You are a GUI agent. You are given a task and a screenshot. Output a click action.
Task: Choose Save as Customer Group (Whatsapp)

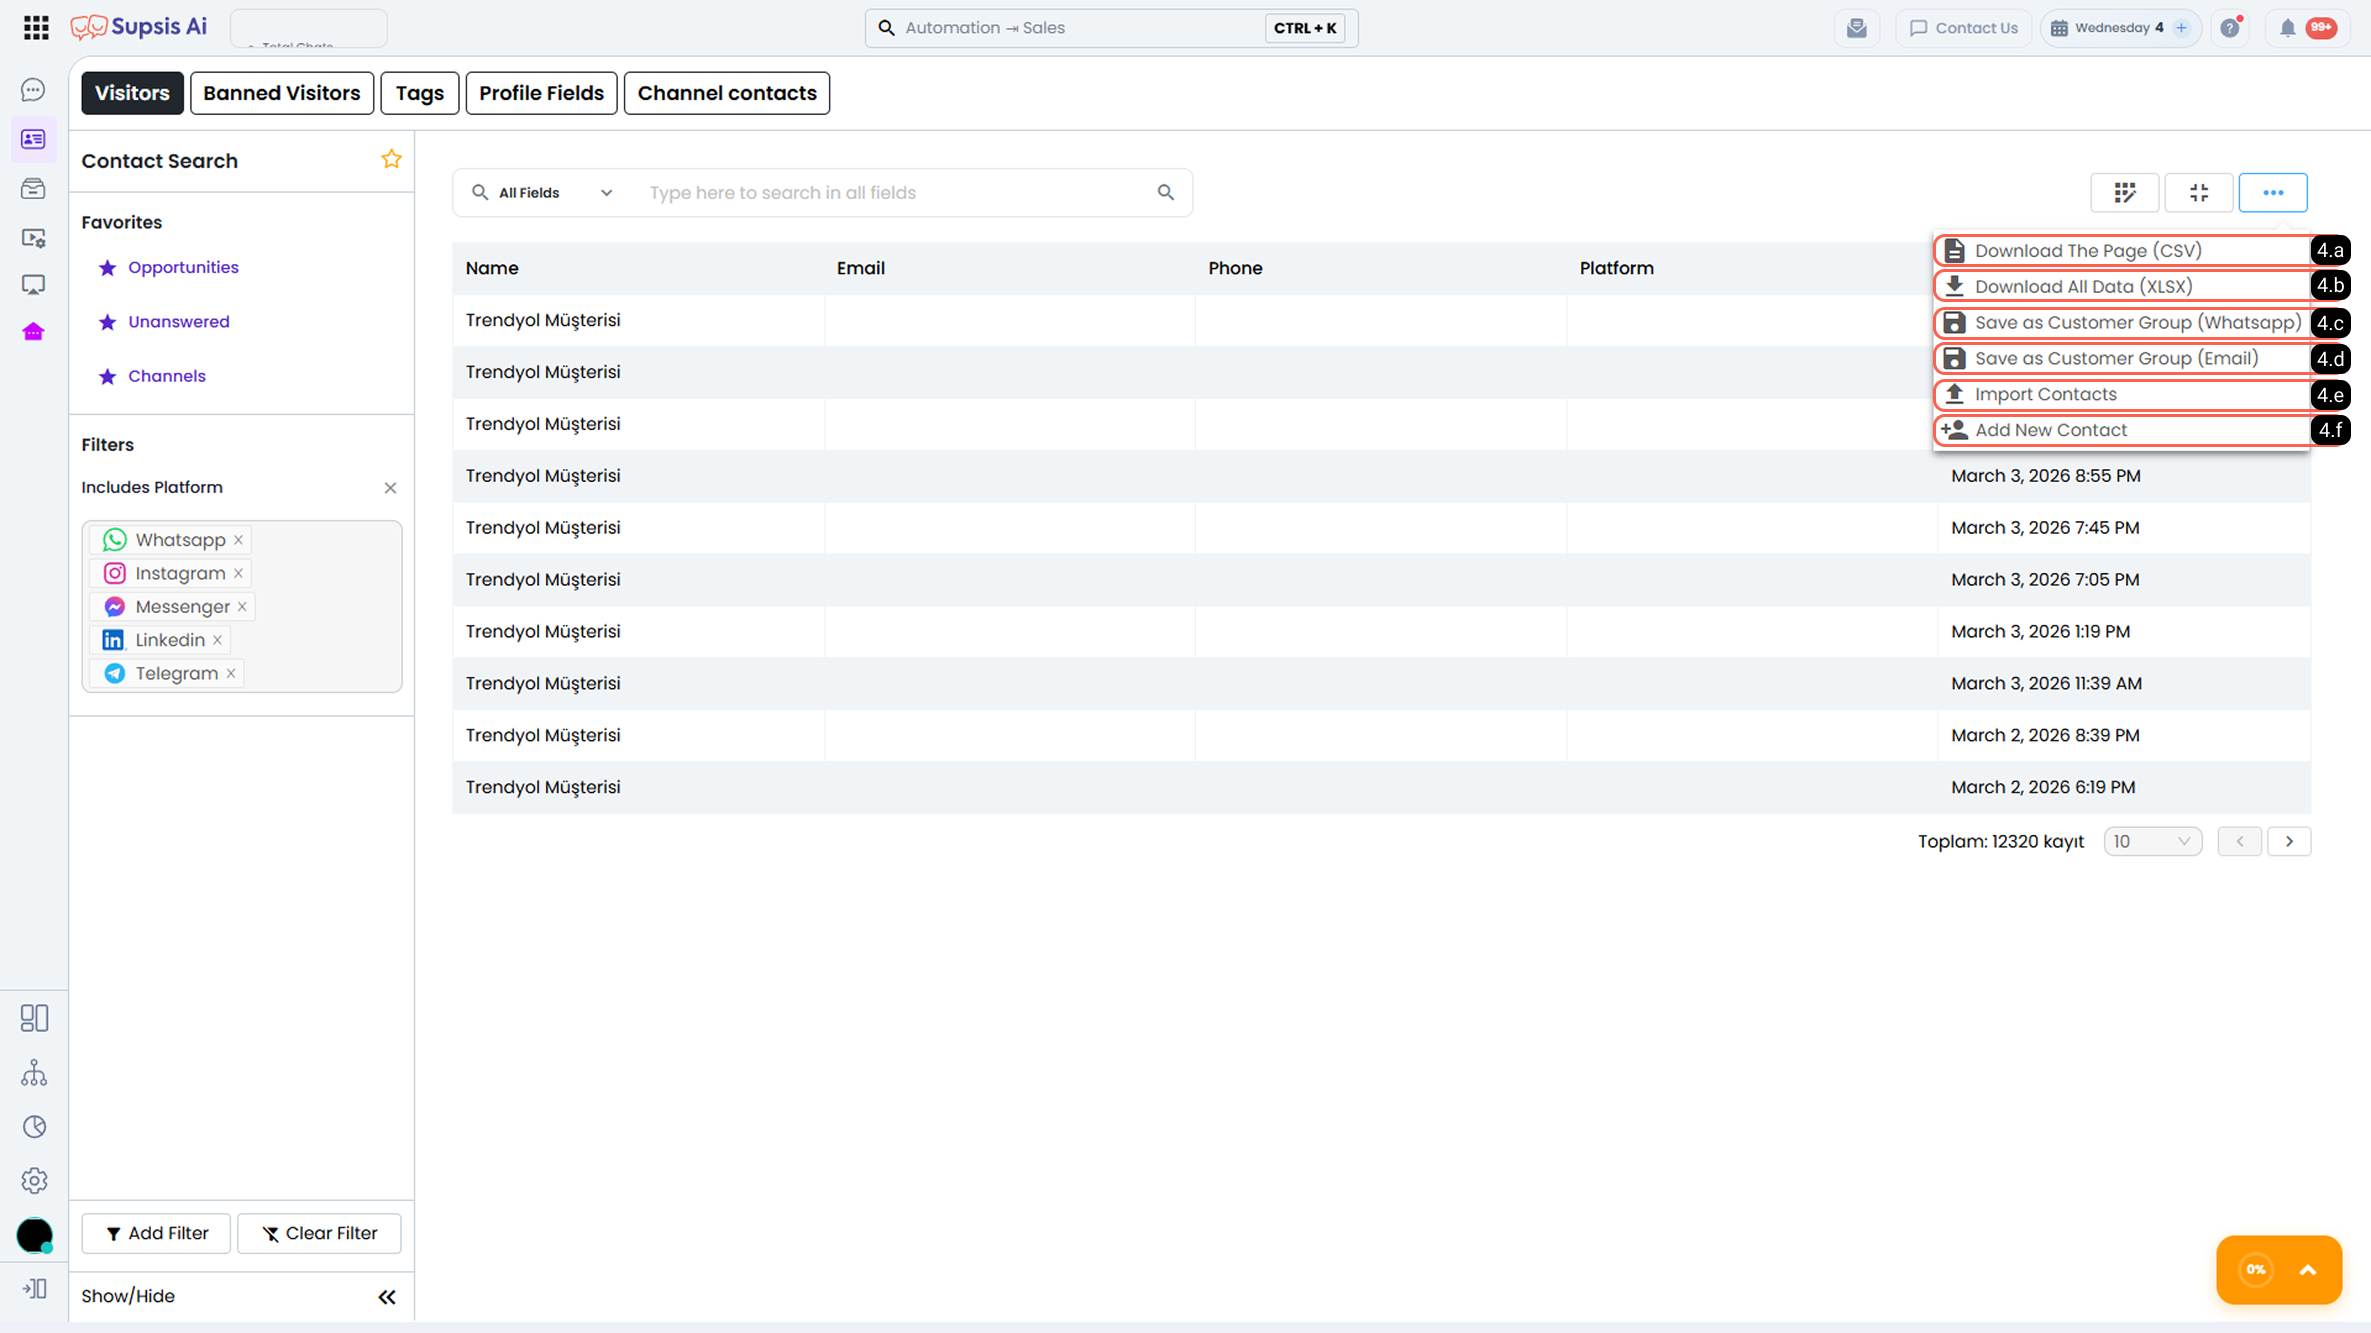click(x=2122, y=323)
